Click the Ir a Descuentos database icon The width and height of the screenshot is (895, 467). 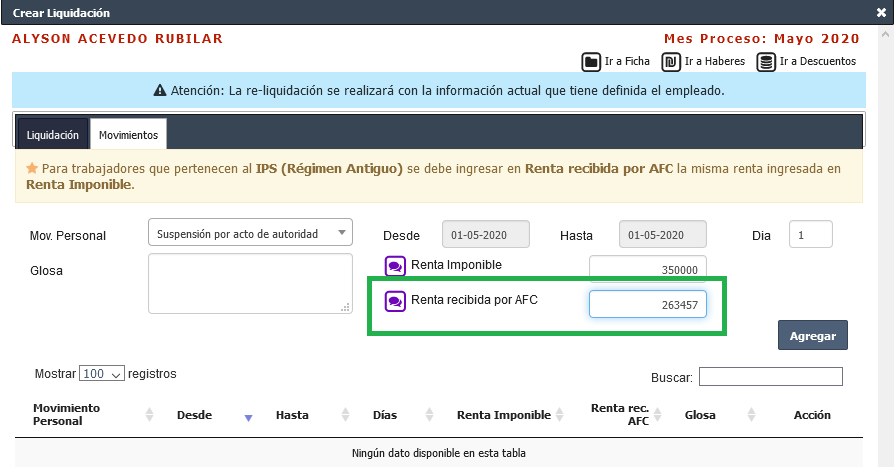[766, 62]
